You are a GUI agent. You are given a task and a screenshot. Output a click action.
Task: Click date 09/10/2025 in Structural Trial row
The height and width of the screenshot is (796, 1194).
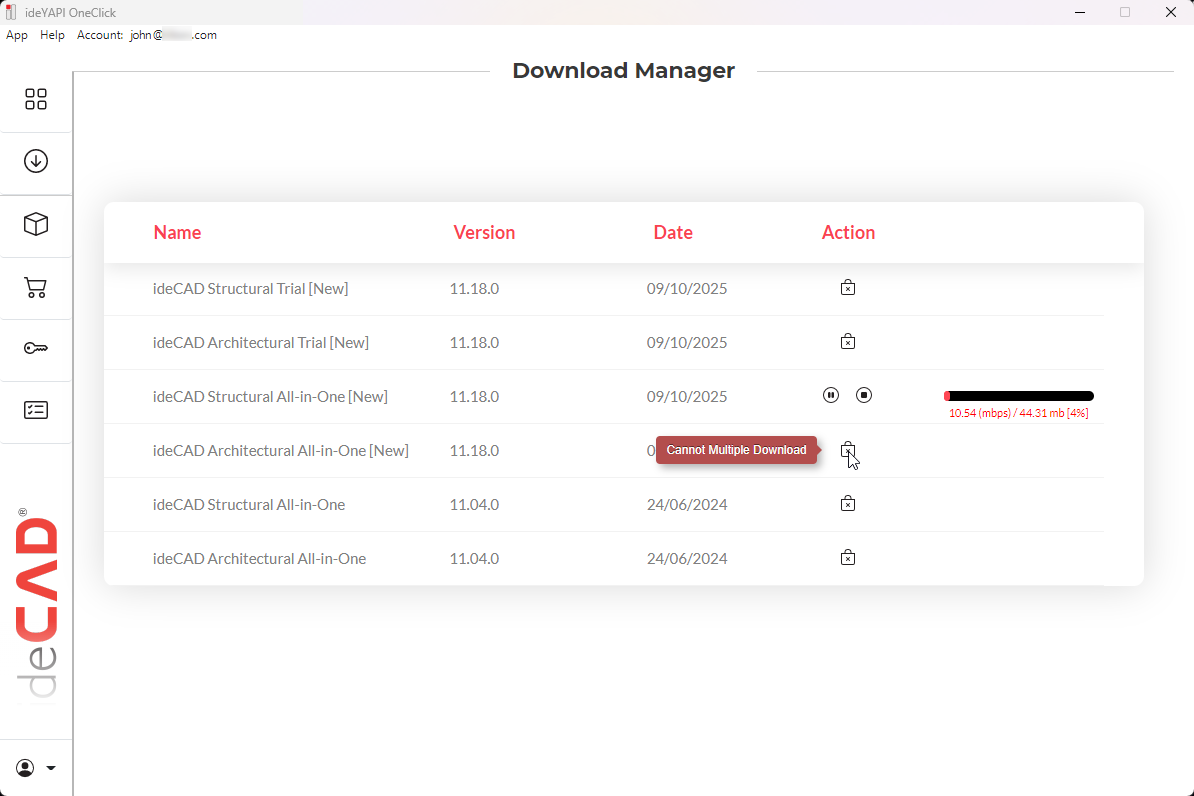(x=687, y=289)
